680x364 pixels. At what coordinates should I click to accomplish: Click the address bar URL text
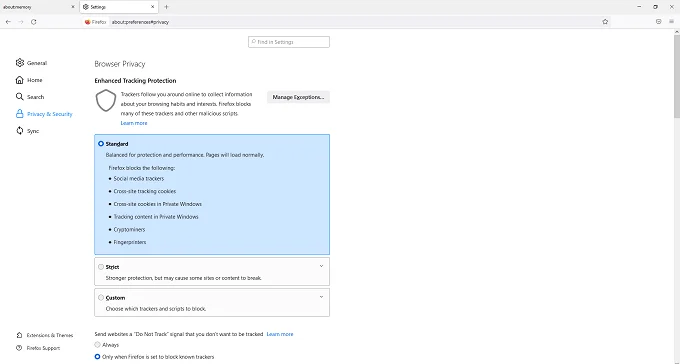click(140, 22)
